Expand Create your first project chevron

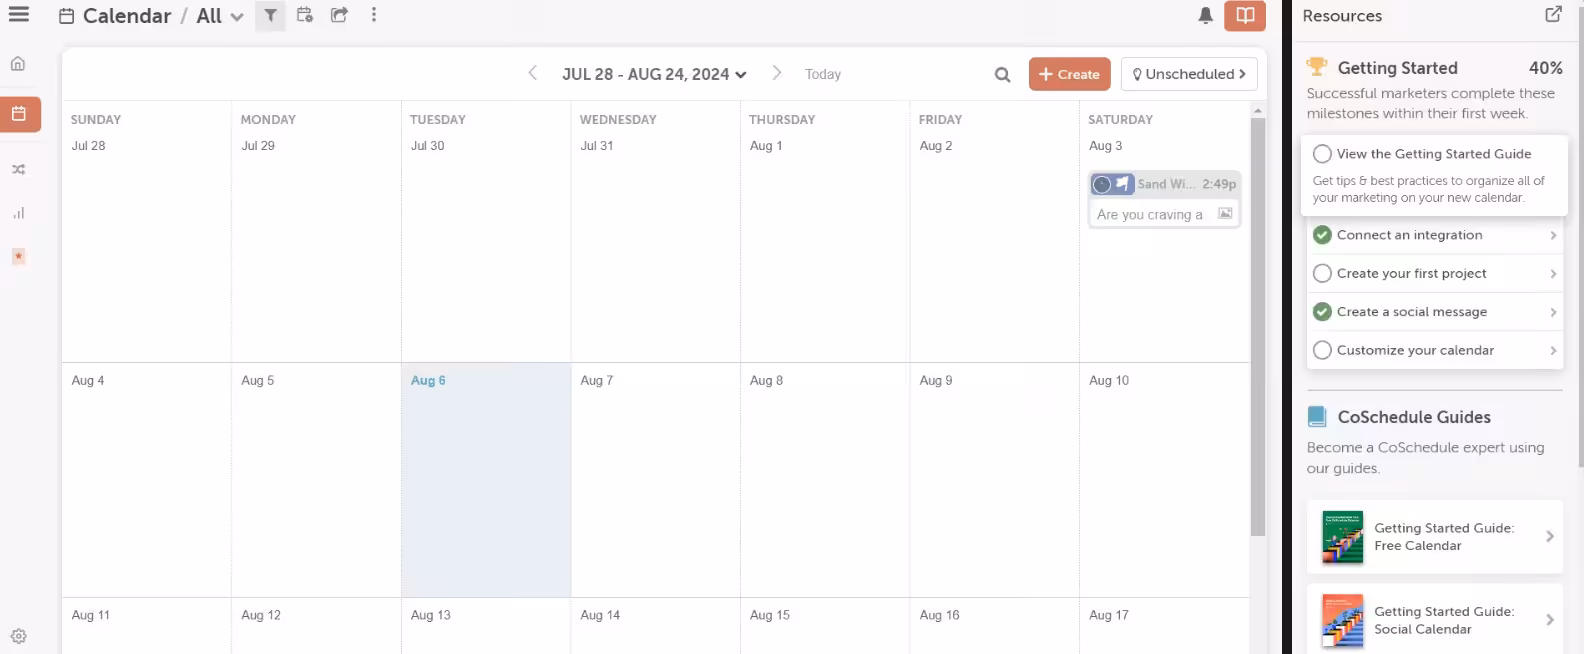[x=1553, y=273]
